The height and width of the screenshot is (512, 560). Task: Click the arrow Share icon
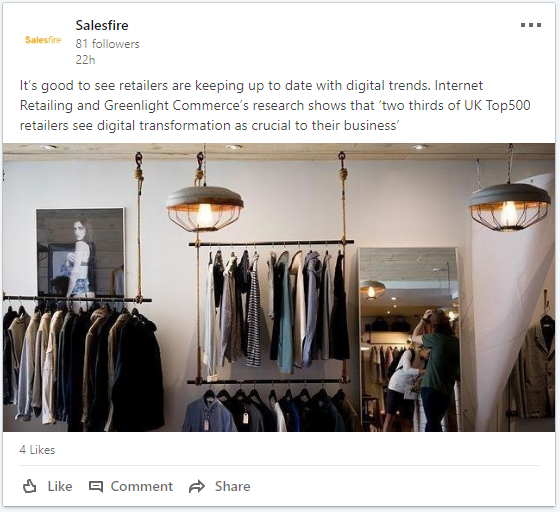click(x=197, y=486)
